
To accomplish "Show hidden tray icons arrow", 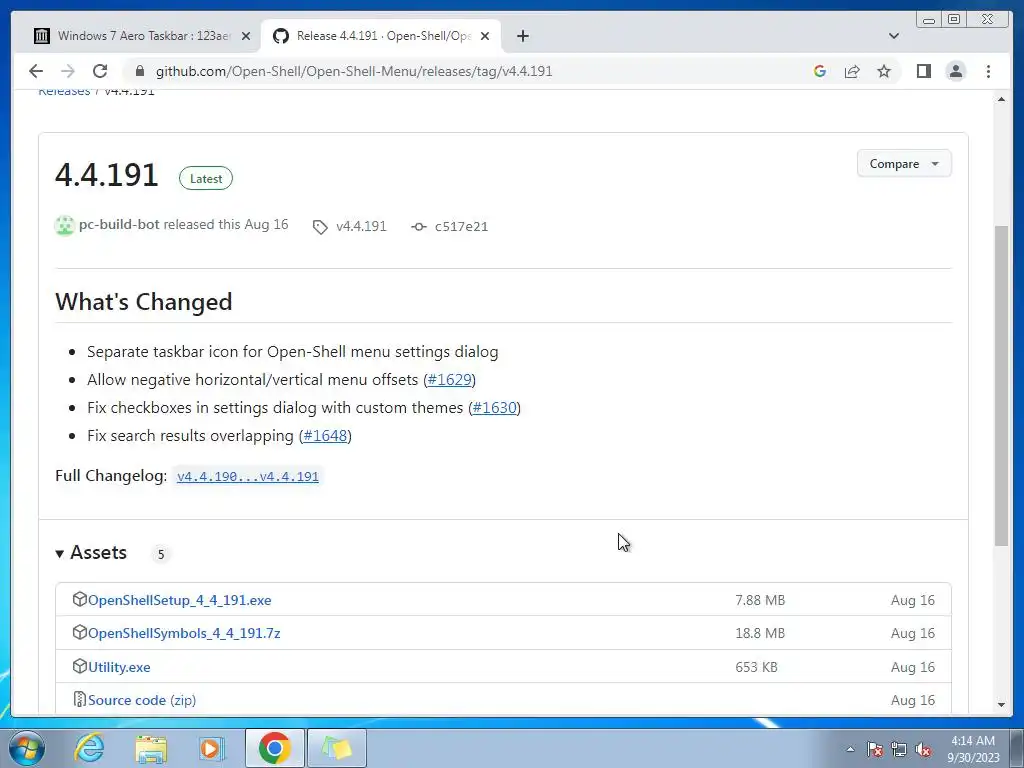I will point(850,749).
